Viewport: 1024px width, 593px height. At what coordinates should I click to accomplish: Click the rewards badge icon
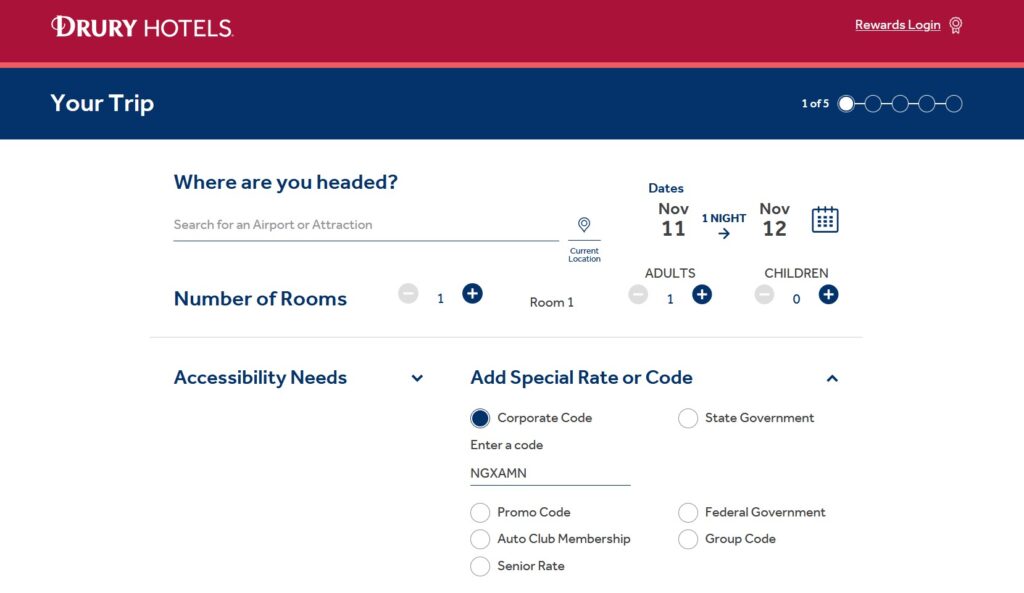[955, 25]
